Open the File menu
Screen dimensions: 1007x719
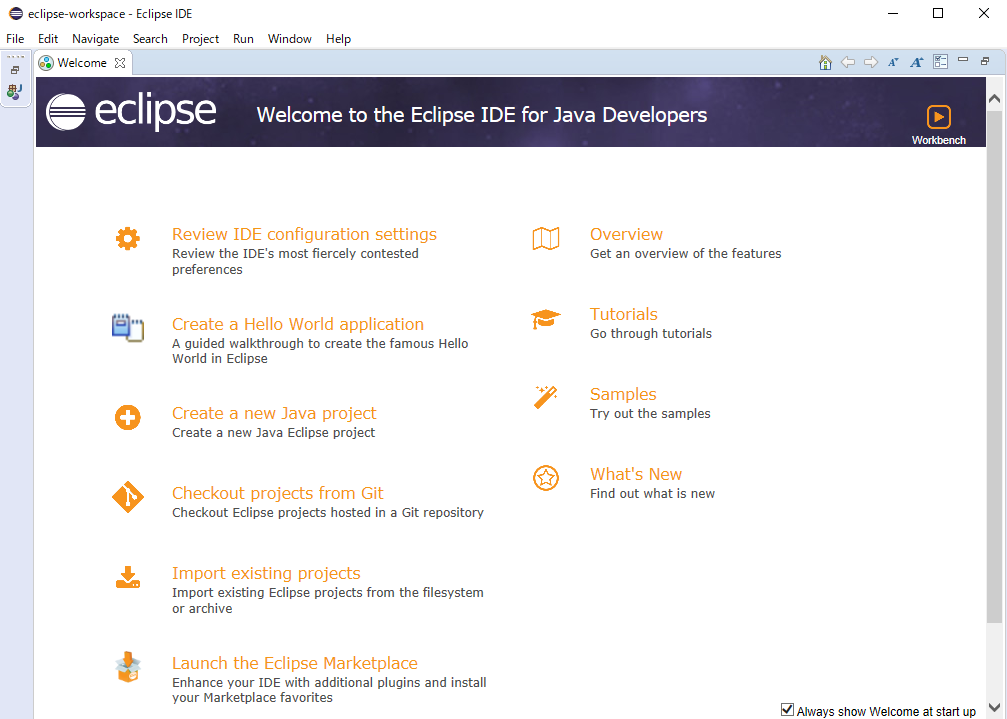[x=15, y=39]
